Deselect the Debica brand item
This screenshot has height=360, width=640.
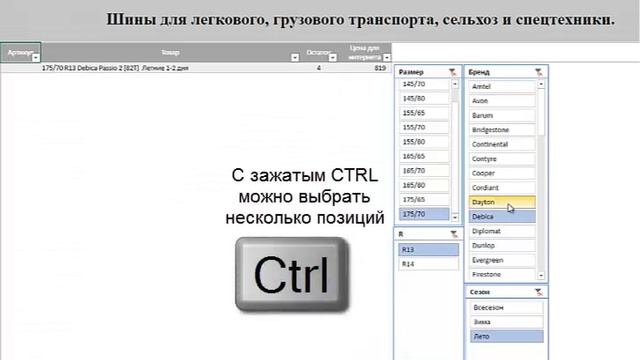[x=502, y=217]
